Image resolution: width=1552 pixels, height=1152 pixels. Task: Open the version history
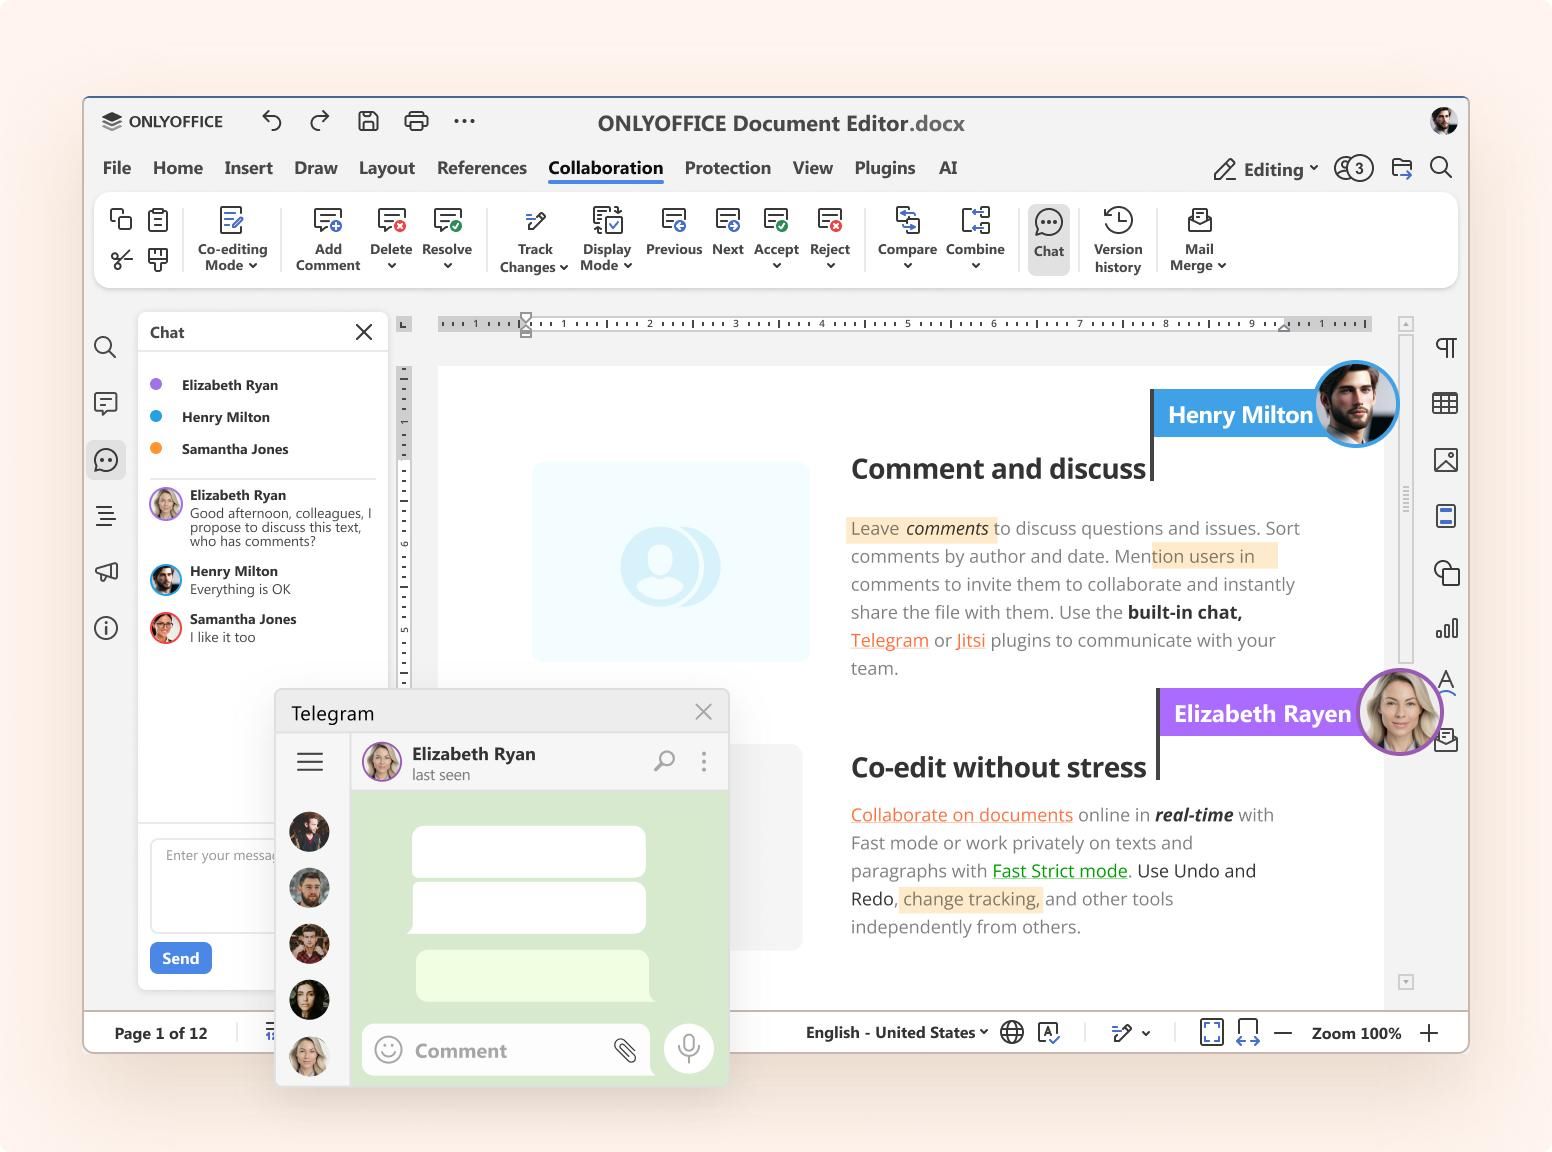click(x=1118, y=240)
